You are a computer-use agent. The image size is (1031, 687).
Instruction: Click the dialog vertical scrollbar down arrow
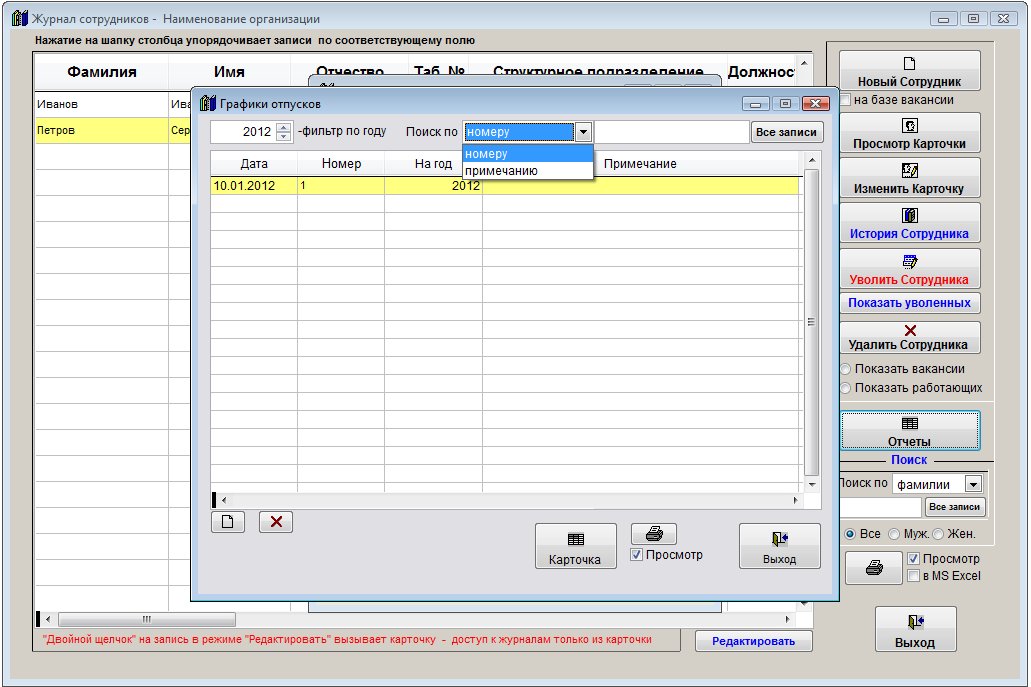click(811, 485)
